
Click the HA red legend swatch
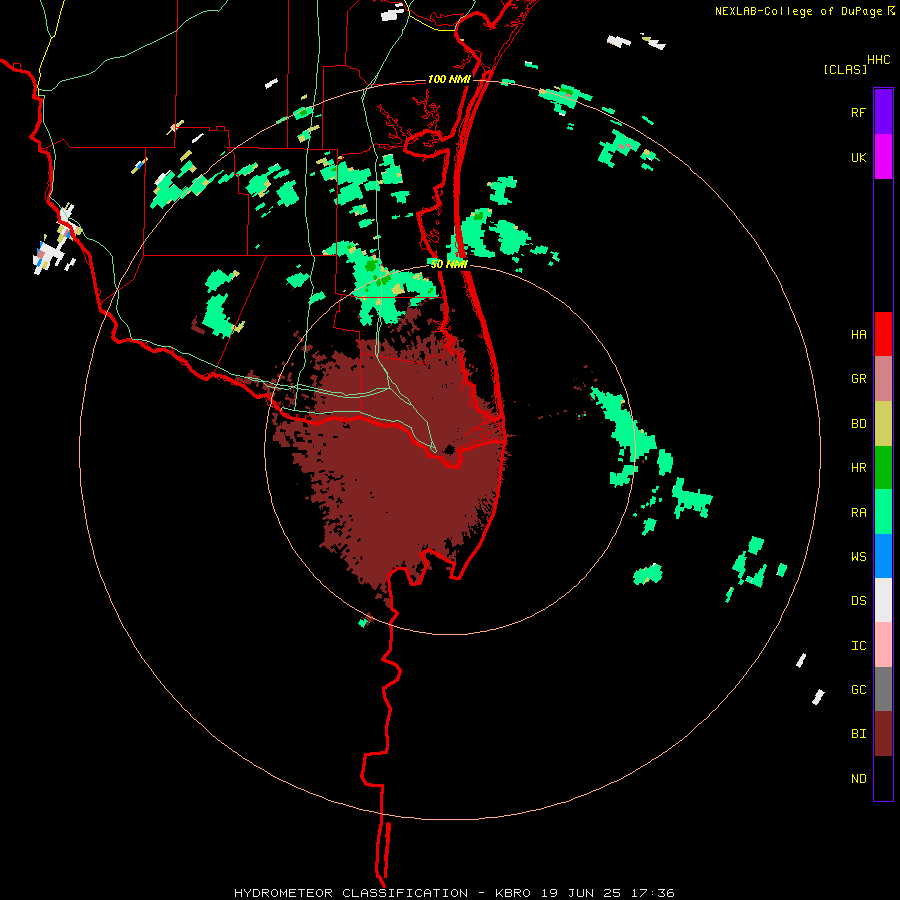[883, 334]
